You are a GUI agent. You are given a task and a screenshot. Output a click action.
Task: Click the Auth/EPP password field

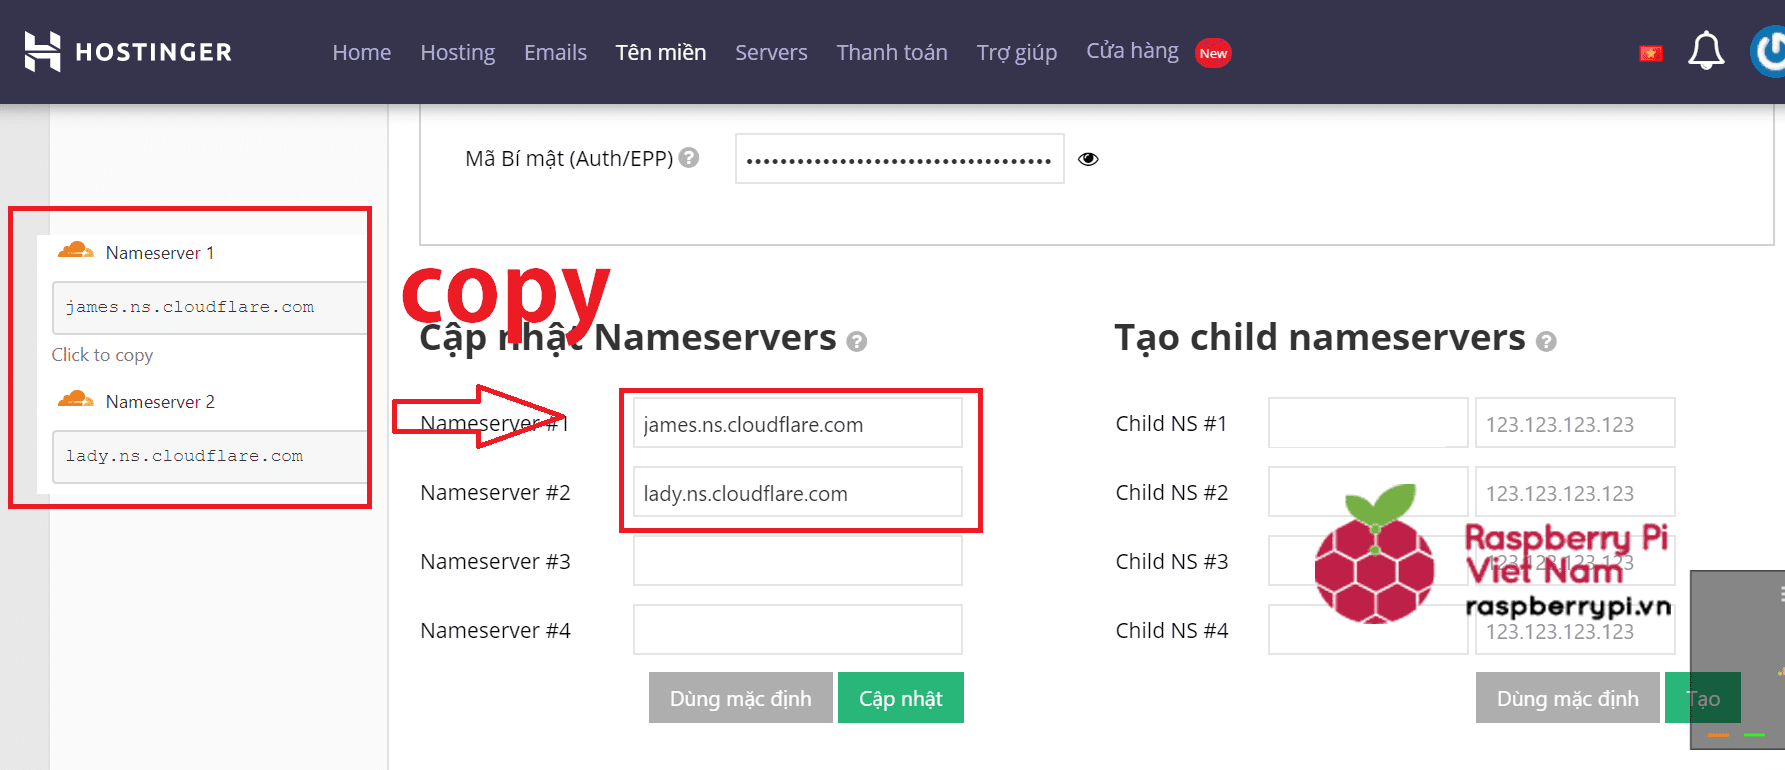(x=899, y=159)
